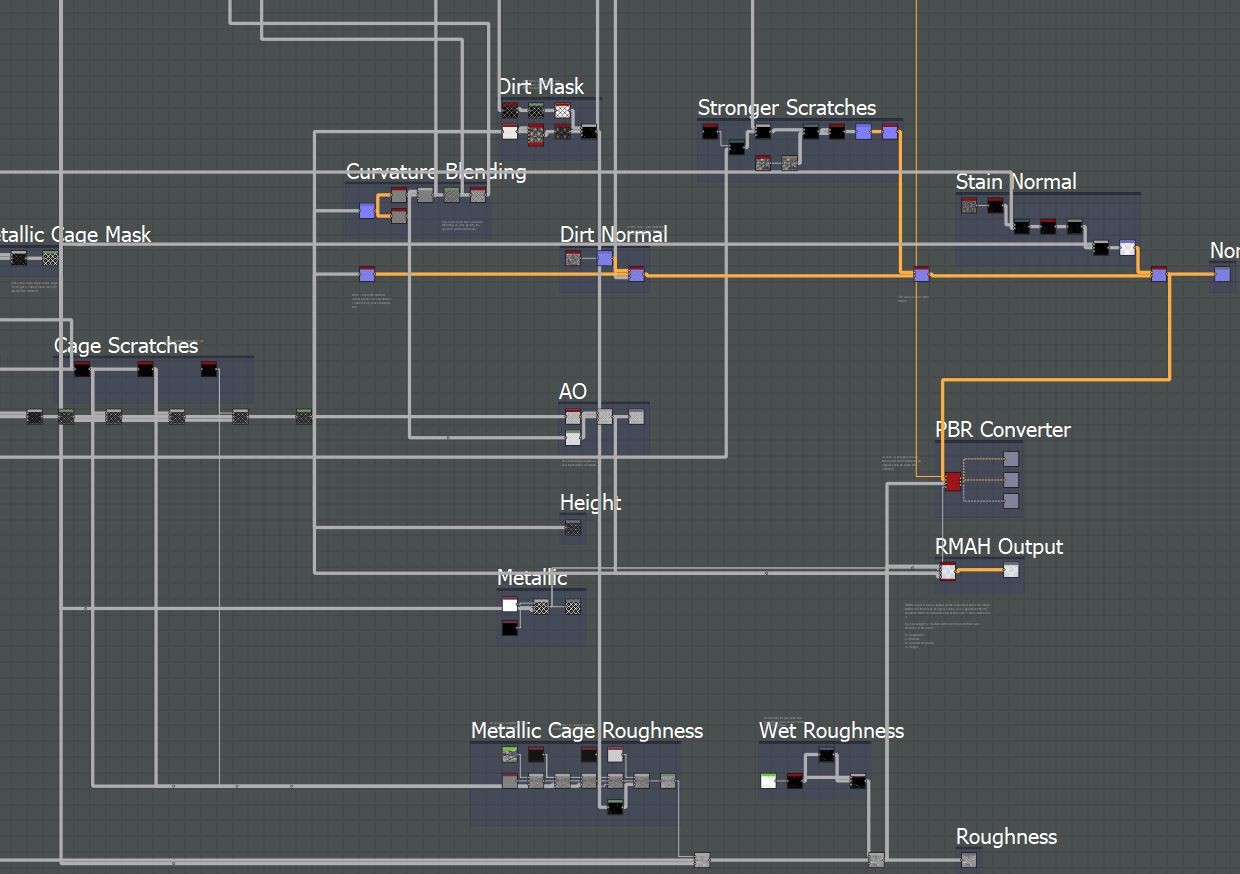Click the Height frame title
Image resolution: width=1240 pixels, height=874 pixels.
[x=591, y=503]
